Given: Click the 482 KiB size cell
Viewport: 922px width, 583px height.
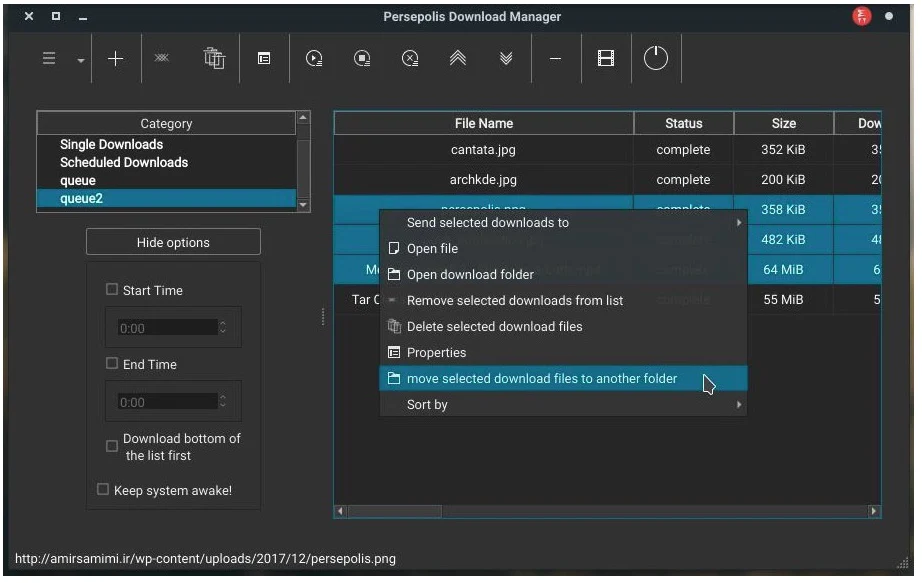Looking at the screenshot, I should tap(783, 240).
